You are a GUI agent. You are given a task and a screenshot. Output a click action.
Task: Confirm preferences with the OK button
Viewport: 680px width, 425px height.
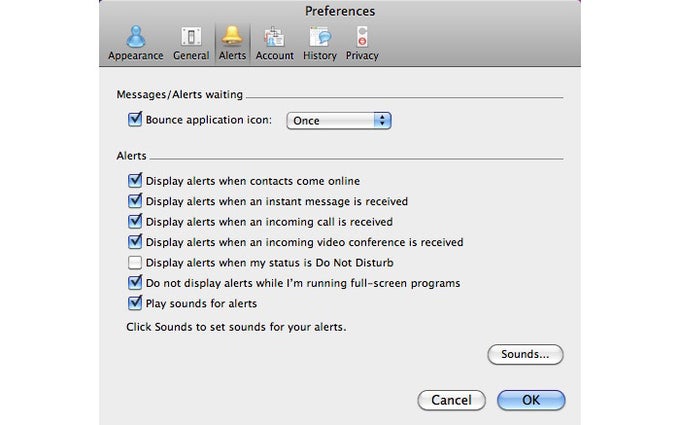[x=531, y=400]
